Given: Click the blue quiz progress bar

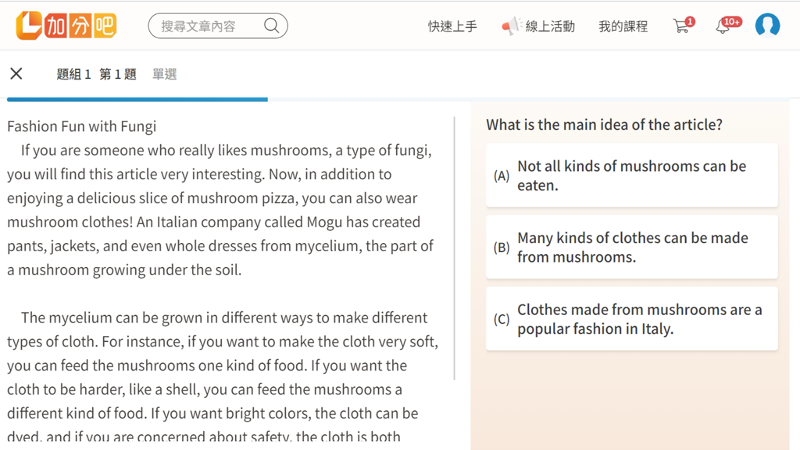Looking at the screenshot, I should click(x=137, y=99).
